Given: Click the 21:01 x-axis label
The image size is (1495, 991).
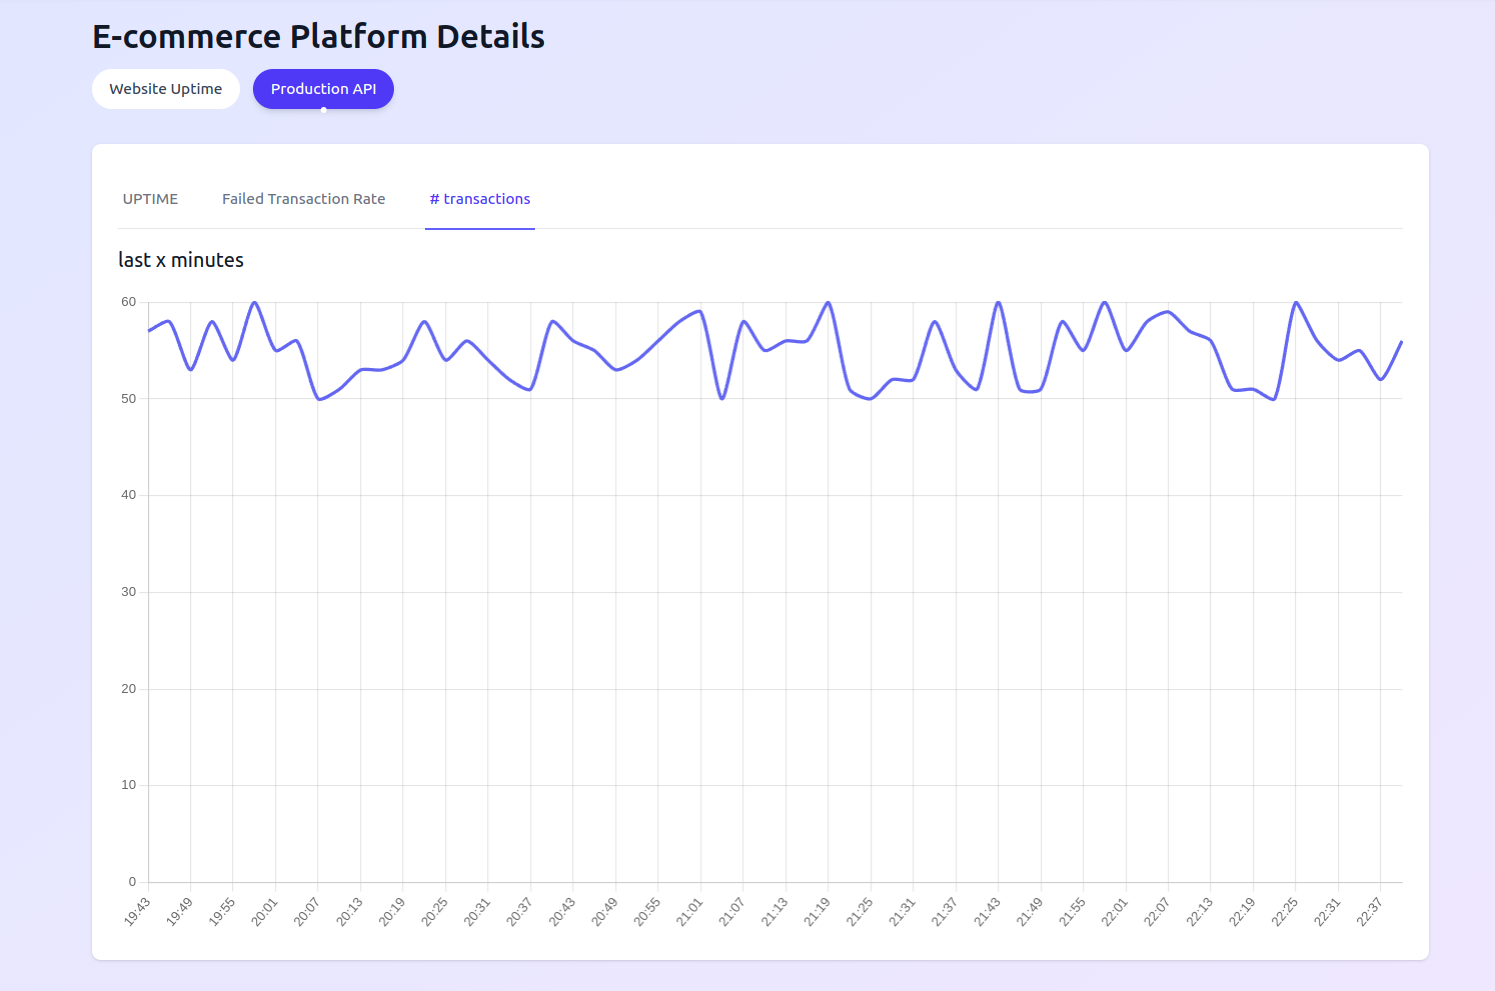Looking at the screenshot, I should [x=690, y=911].
